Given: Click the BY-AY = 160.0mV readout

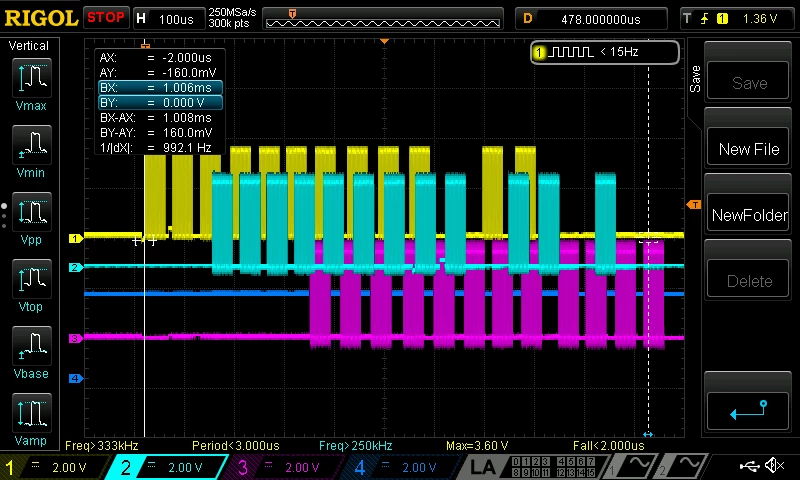Looking at the screenshot, I should point(156,133).
